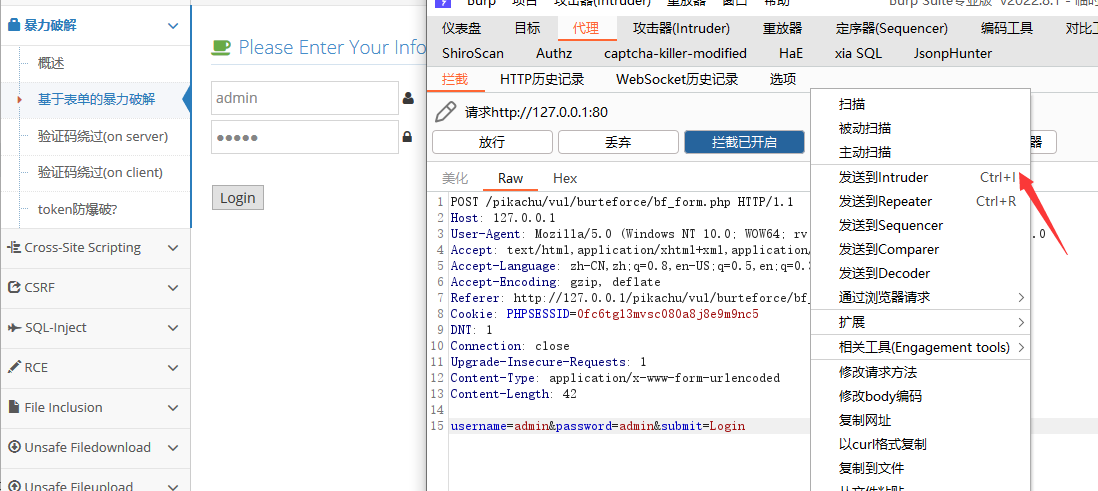Open 验证码绕过(on client) item

pos(100,172)
